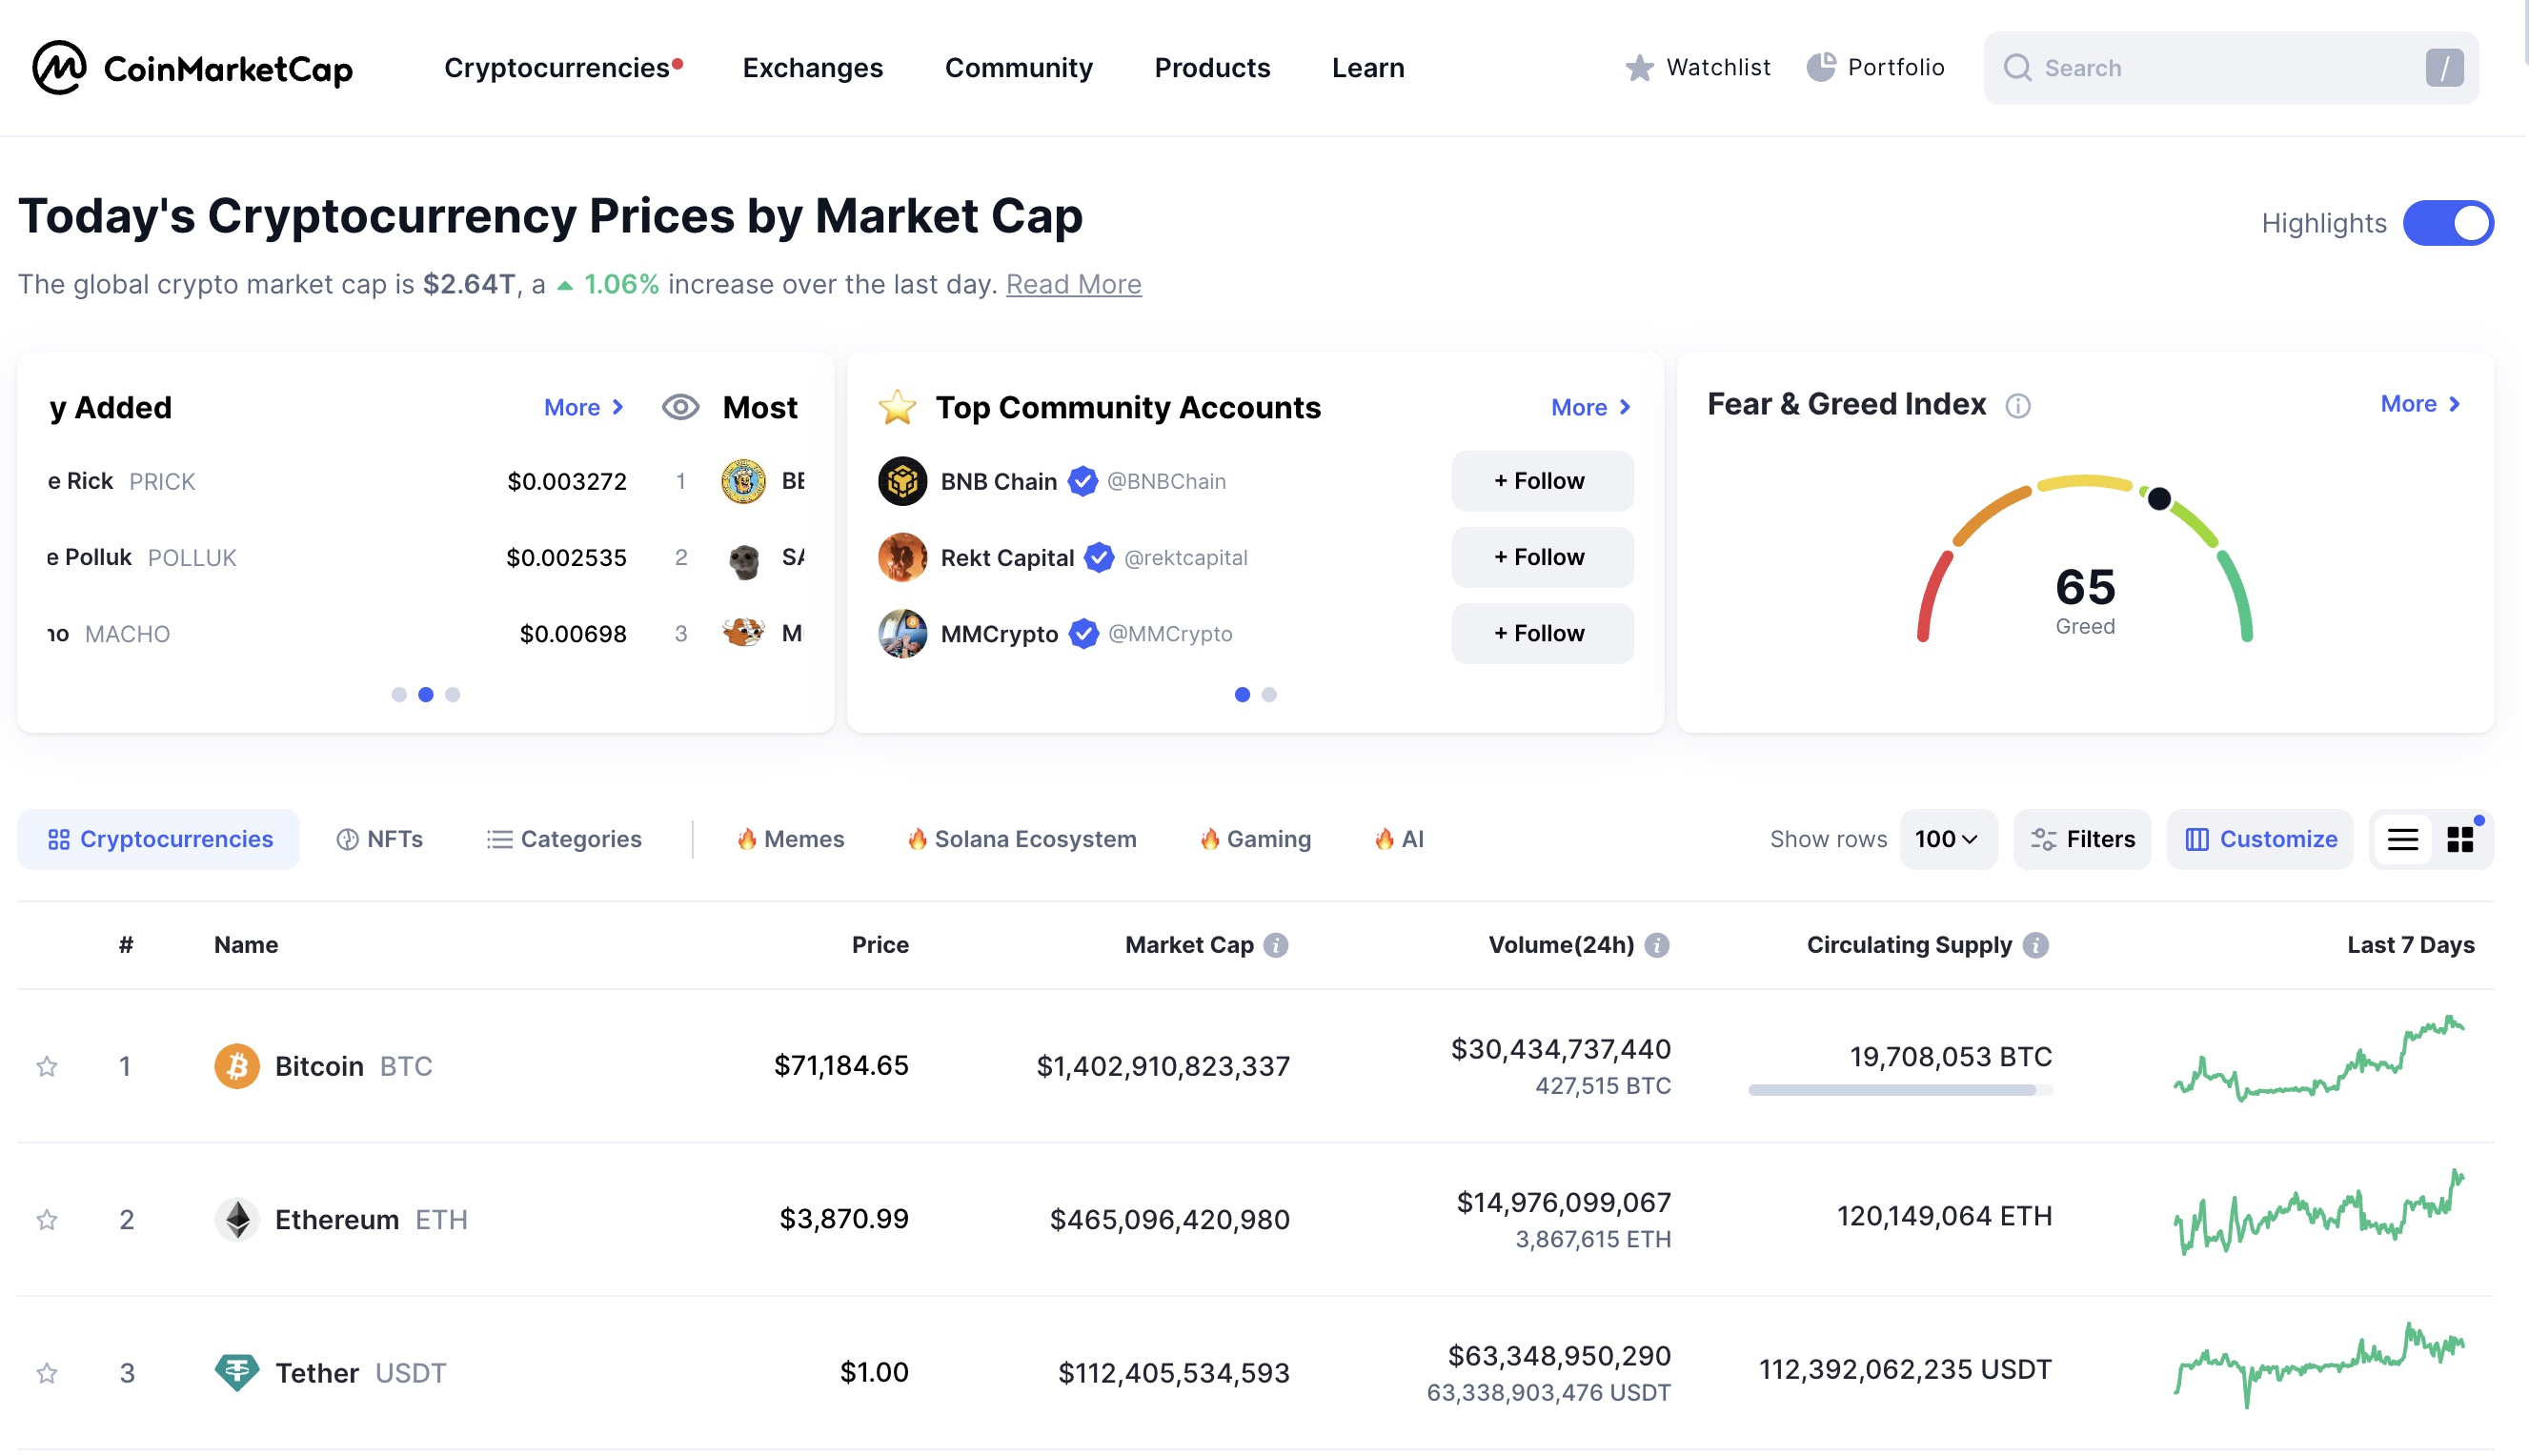Image resolution: width=2529 pixels, height=1456 pixels.
Task: Expand the Customize columns menu
Action: coord(2263,839)
